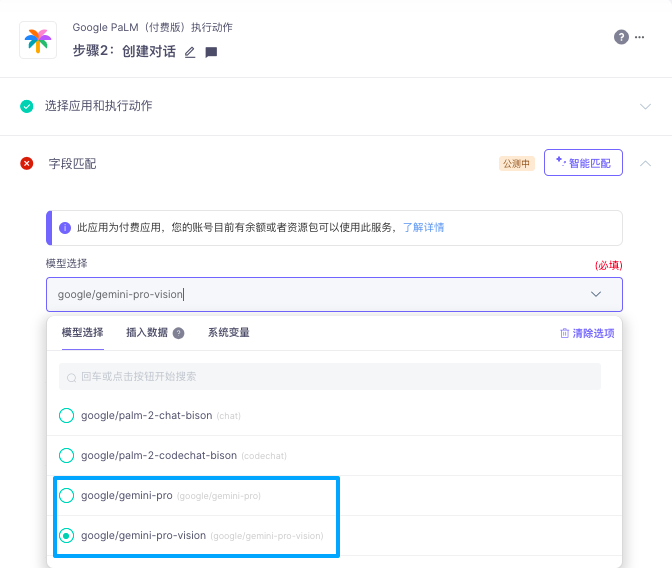Open help via question mark icon at top
This screenshot has height=568, width=672.
pyautogui.click(x=621, y=37)
